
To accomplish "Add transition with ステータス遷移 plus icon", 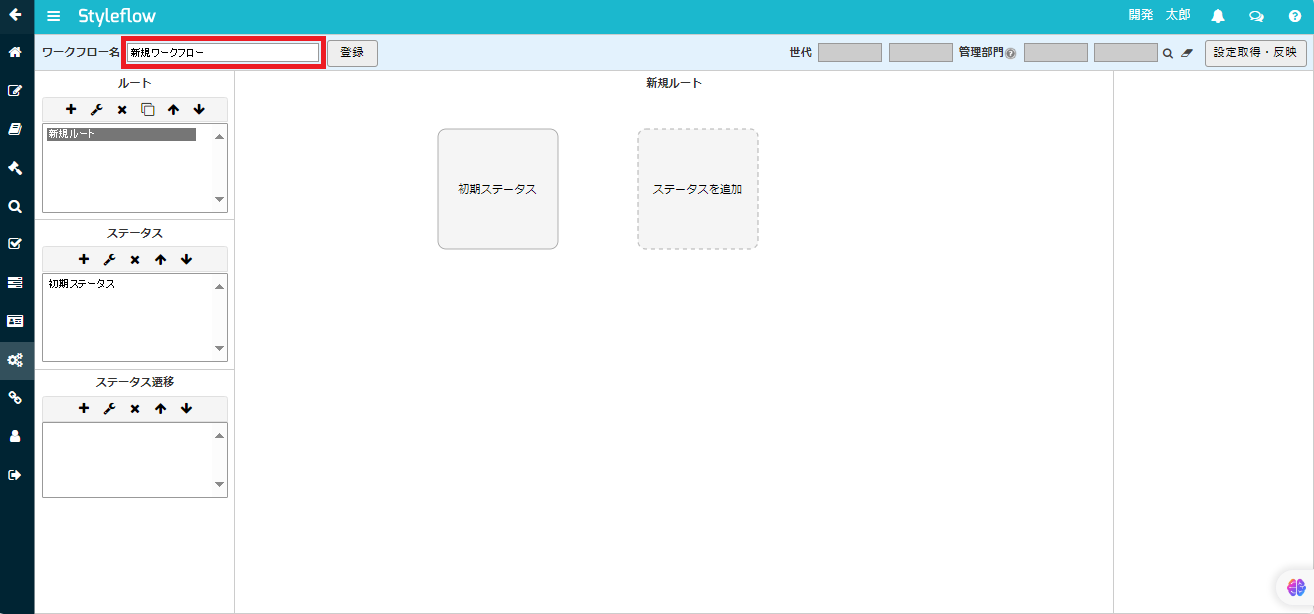I will pyautogui.click(x=84, y=408).
